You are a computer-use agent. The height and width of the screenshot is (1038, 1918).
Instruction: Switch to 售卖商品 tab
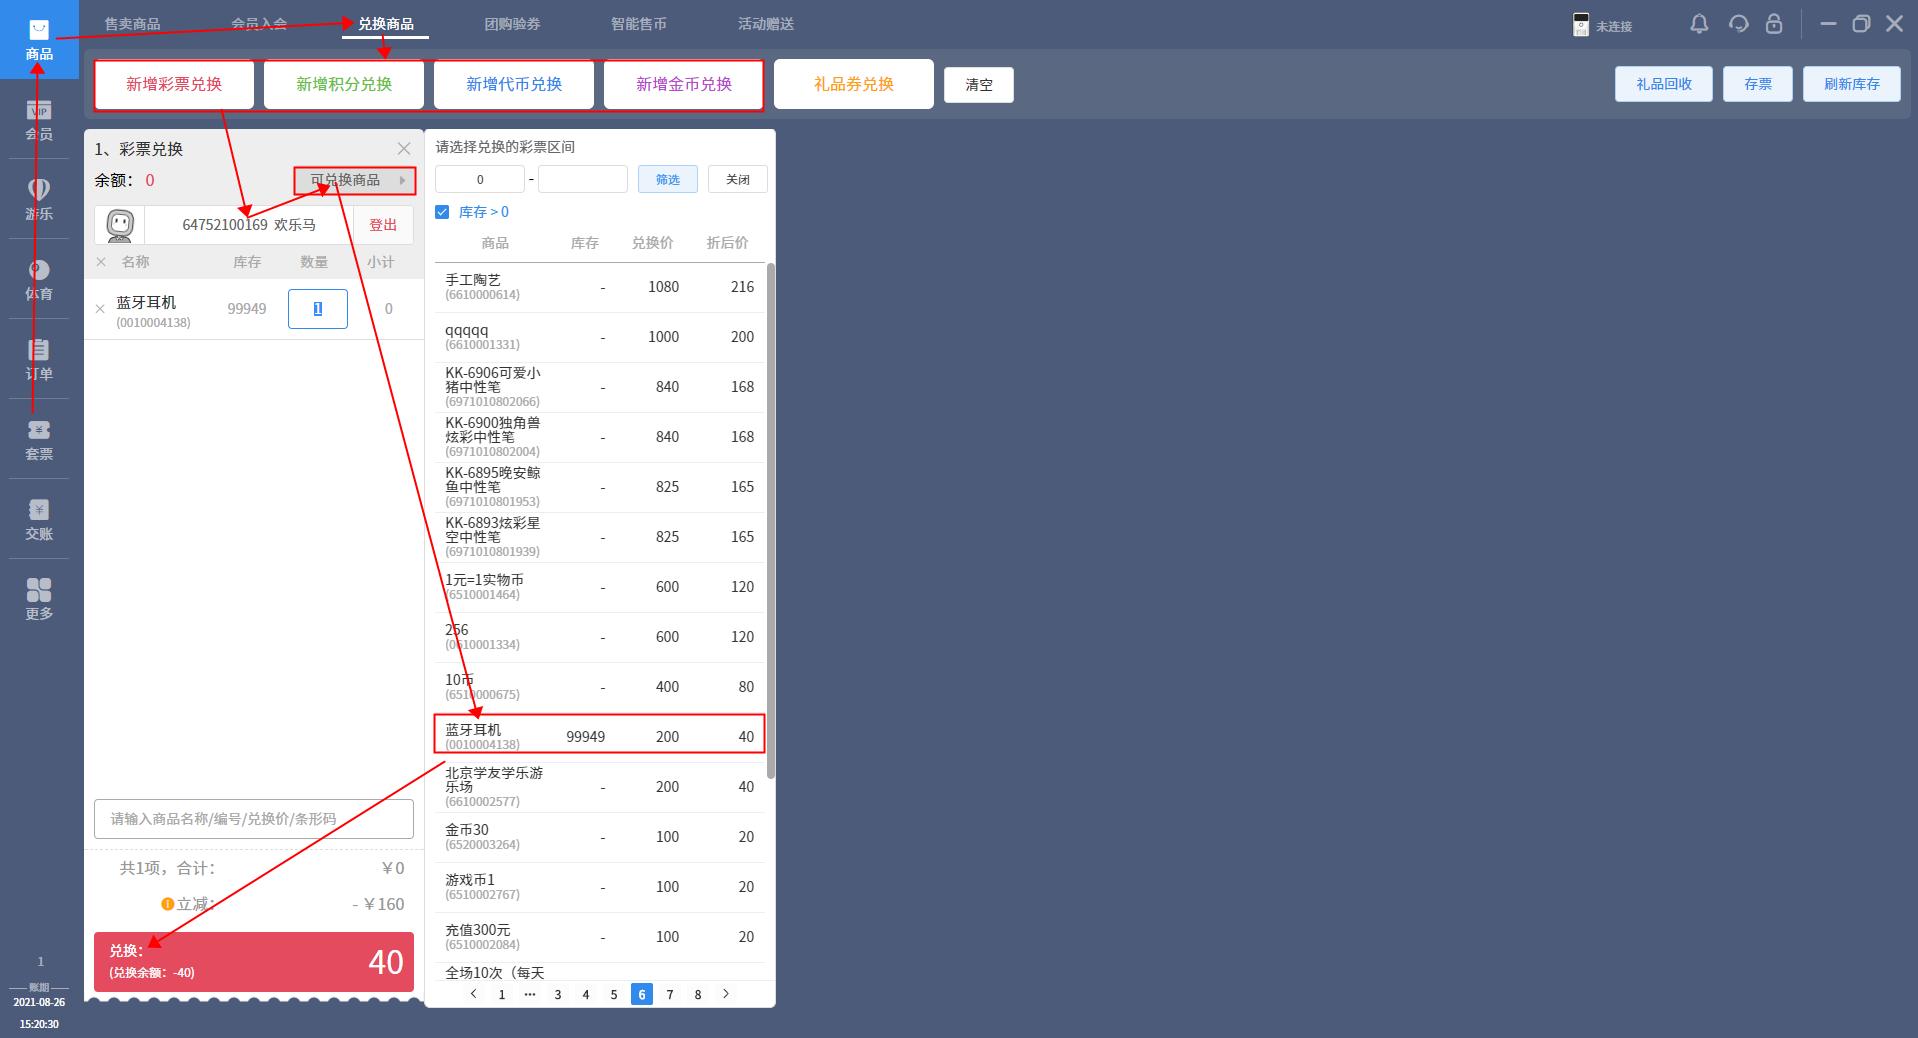[x=132, y=24]
